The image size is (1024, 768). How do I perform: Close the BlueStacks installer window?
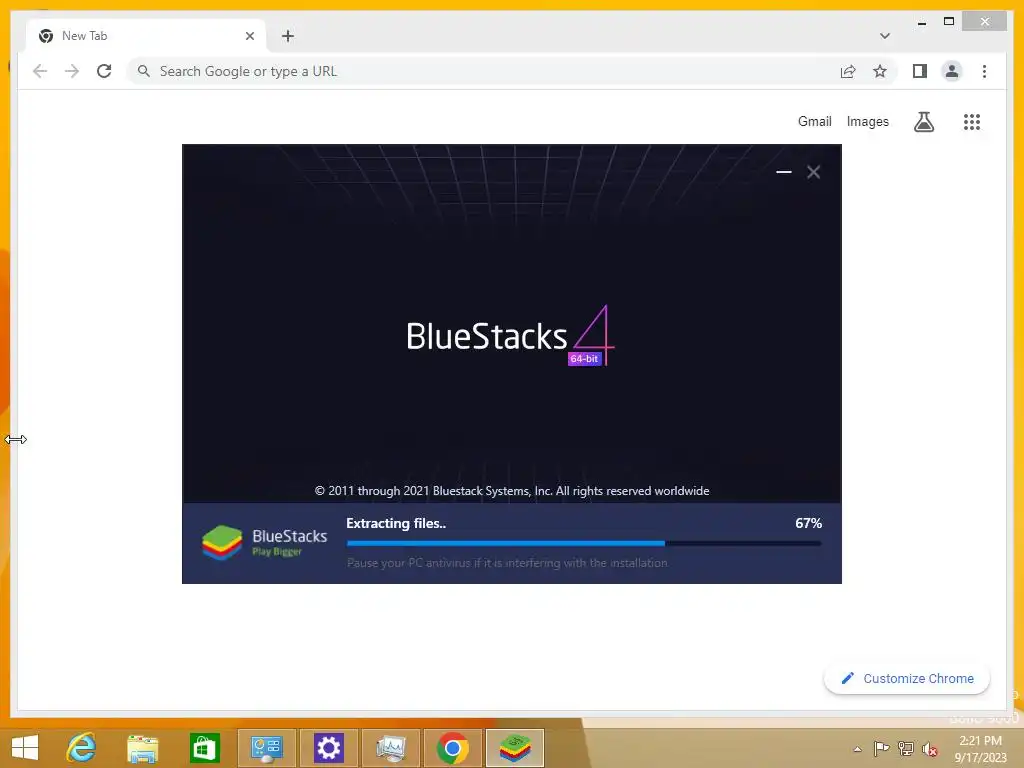click(813, 172)
